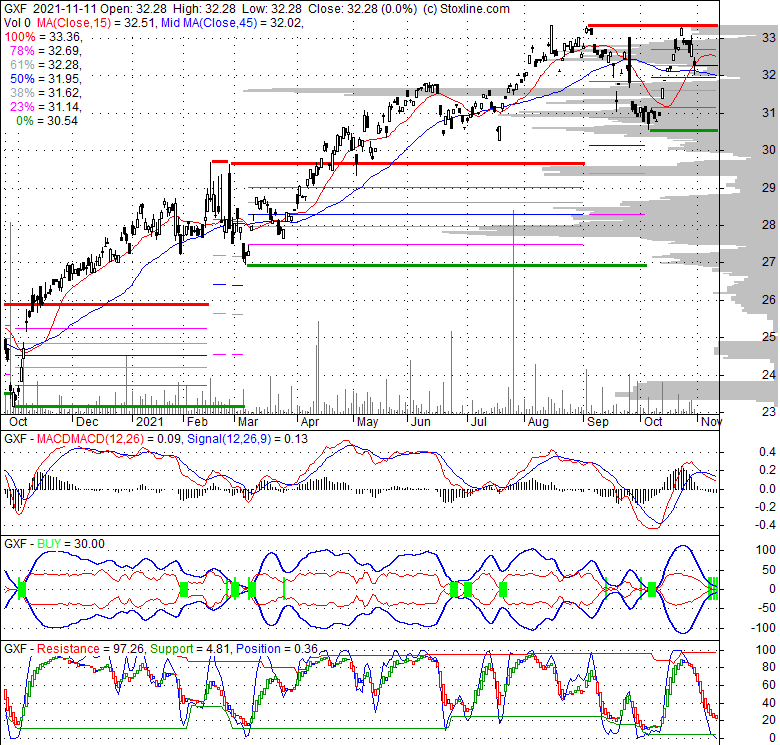
Task: Select the '61% = 32.28' Fibonacci level
Action: click(46, 65)
